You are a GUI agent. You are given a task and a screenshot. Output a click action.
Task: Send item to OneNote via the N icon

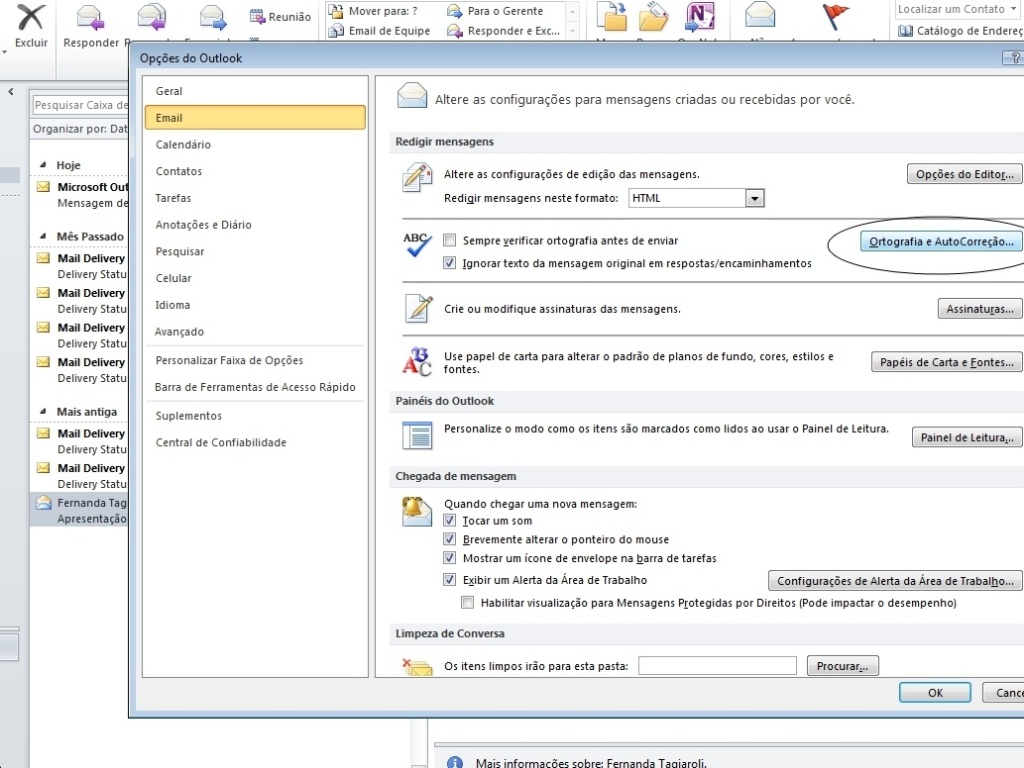coord(699,18)
